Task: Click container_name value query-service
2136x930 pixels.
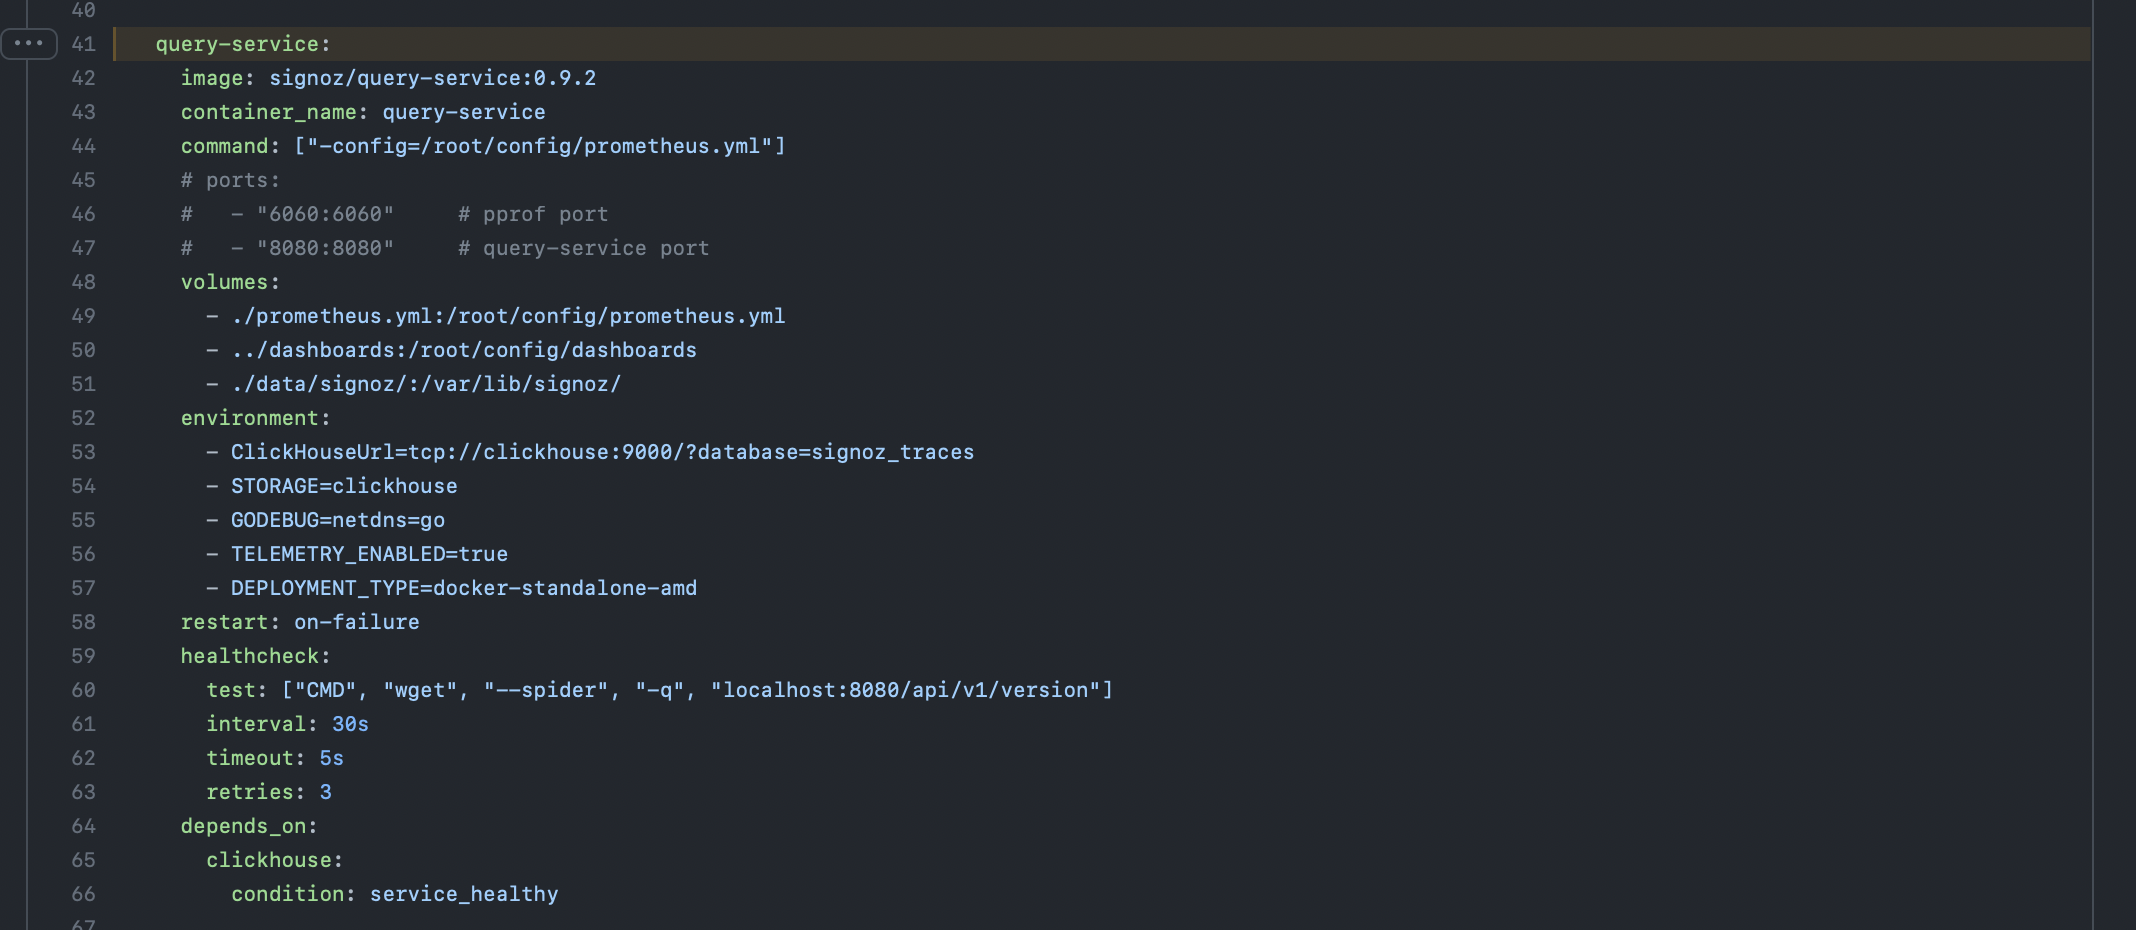Action: tap(464, 112)
